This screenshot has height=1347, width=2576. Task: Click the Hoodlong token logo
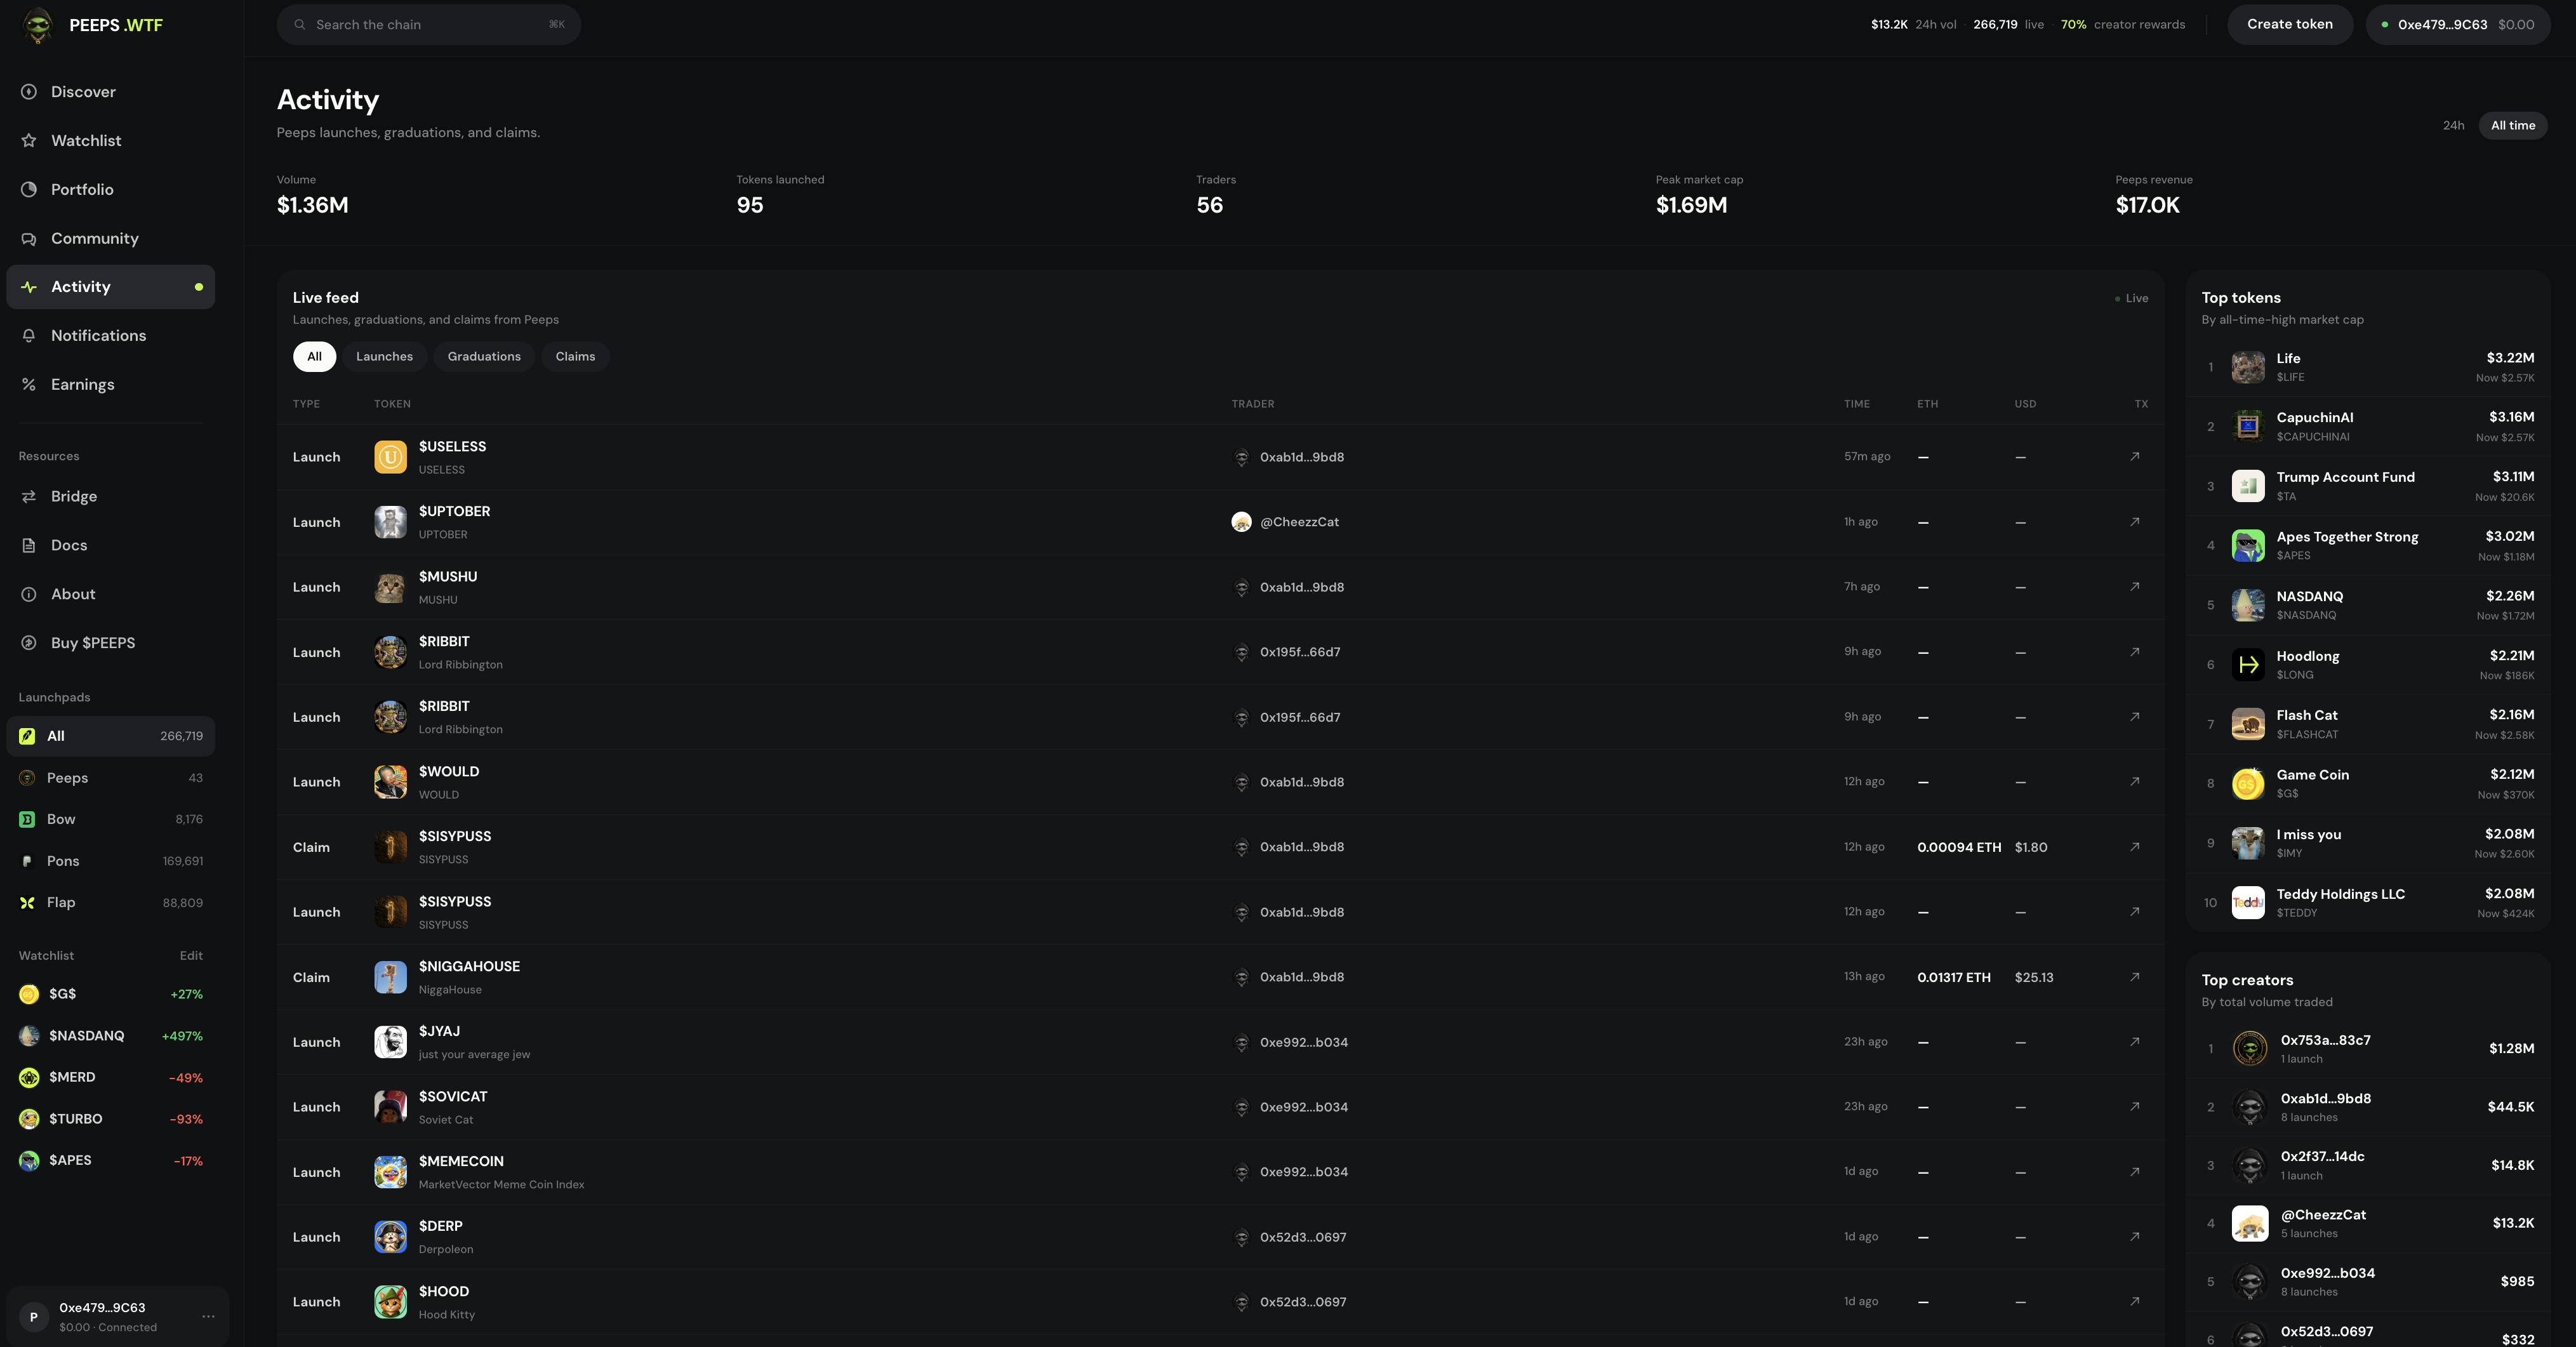coord(2248,665)
